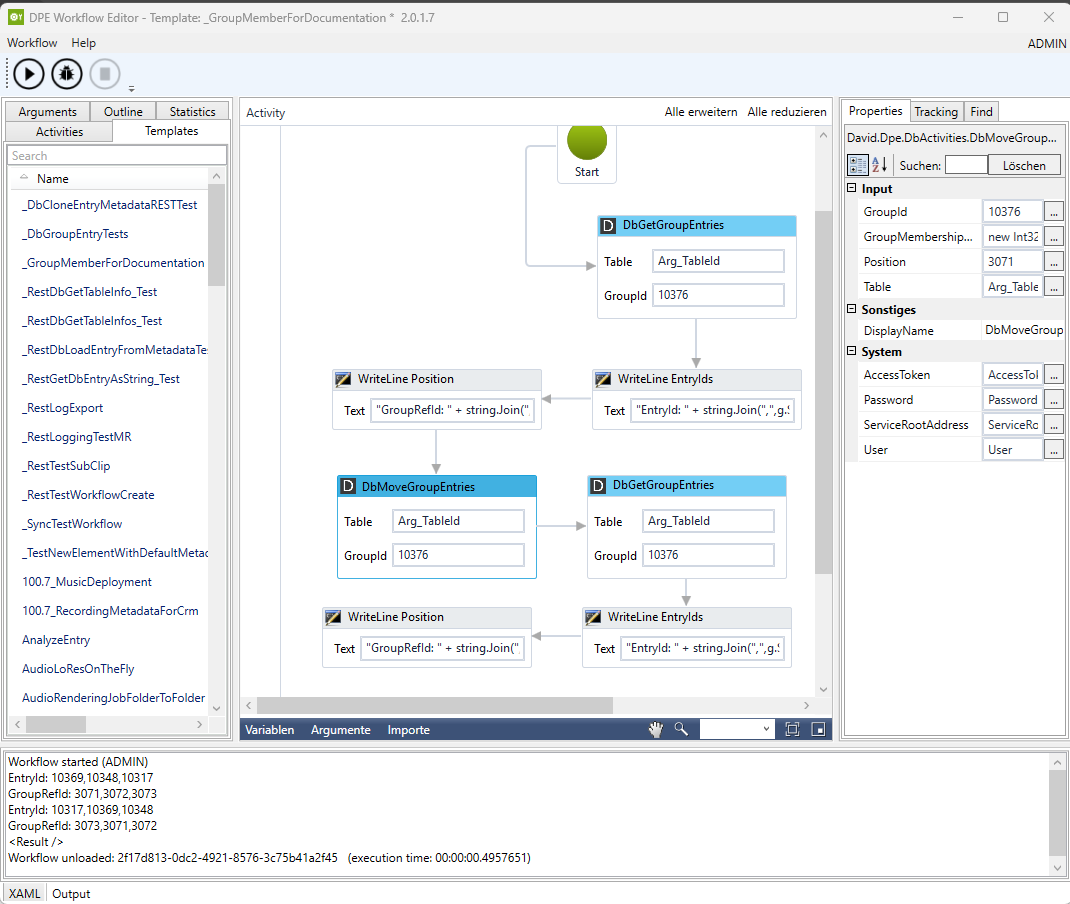Collapse the Sonstiges property section
1070x904 pixels.
852,310
